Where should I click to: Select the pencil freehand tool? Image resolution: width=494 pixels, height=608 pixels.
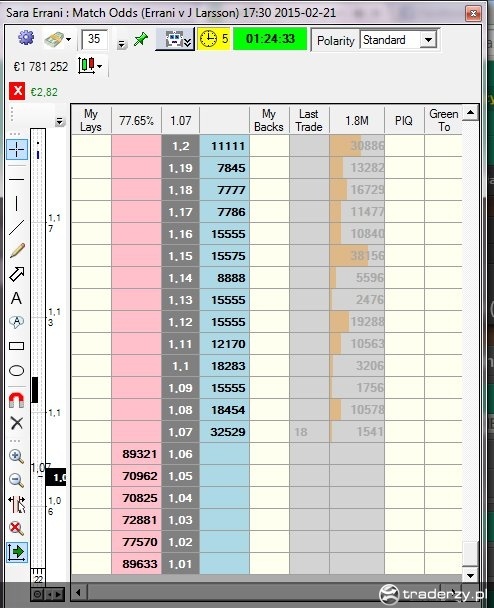coord(17,250)
